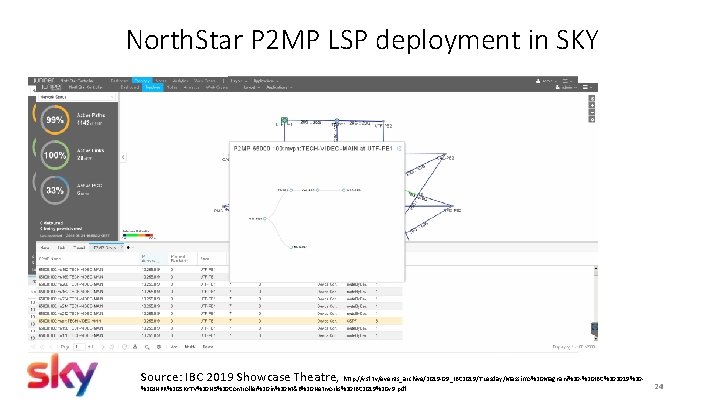Select the green highlighted topology node
720x405 pixels.
[284, 121]
